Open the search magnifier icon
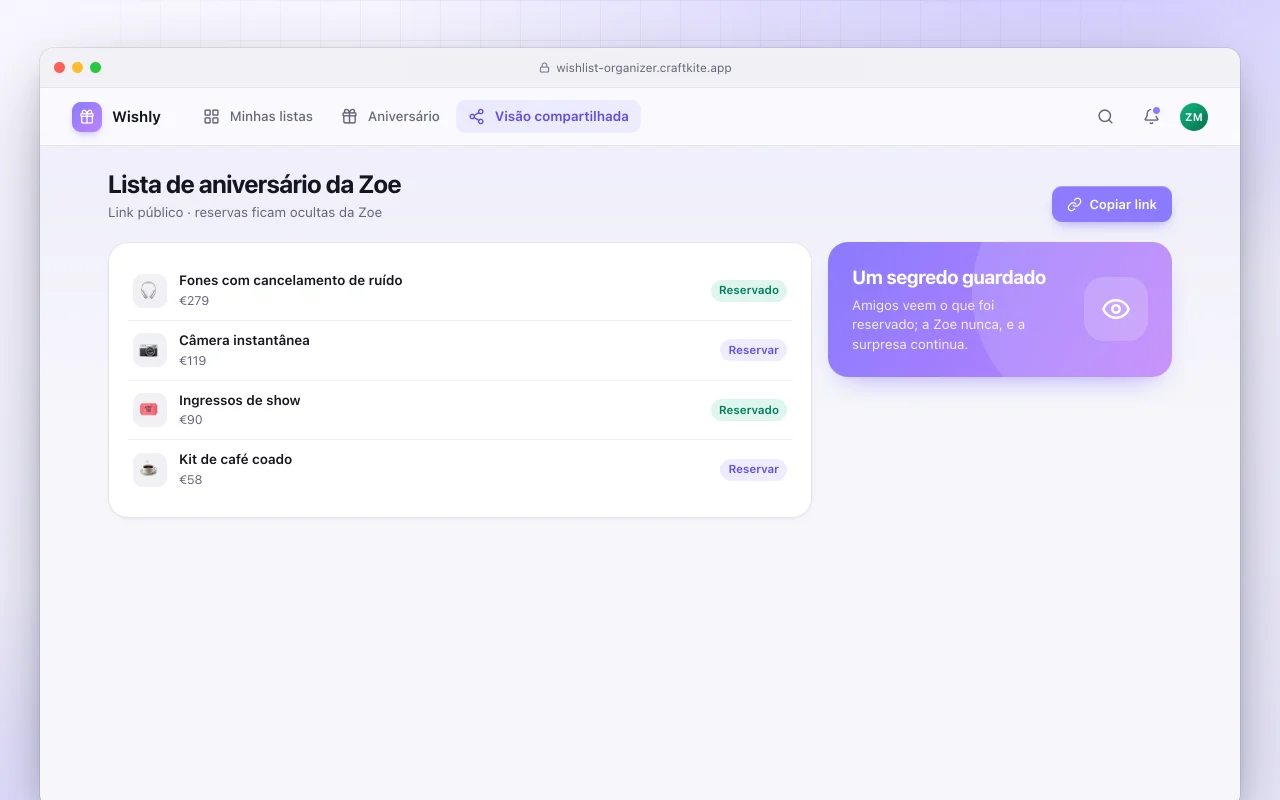 (1105, 117)
